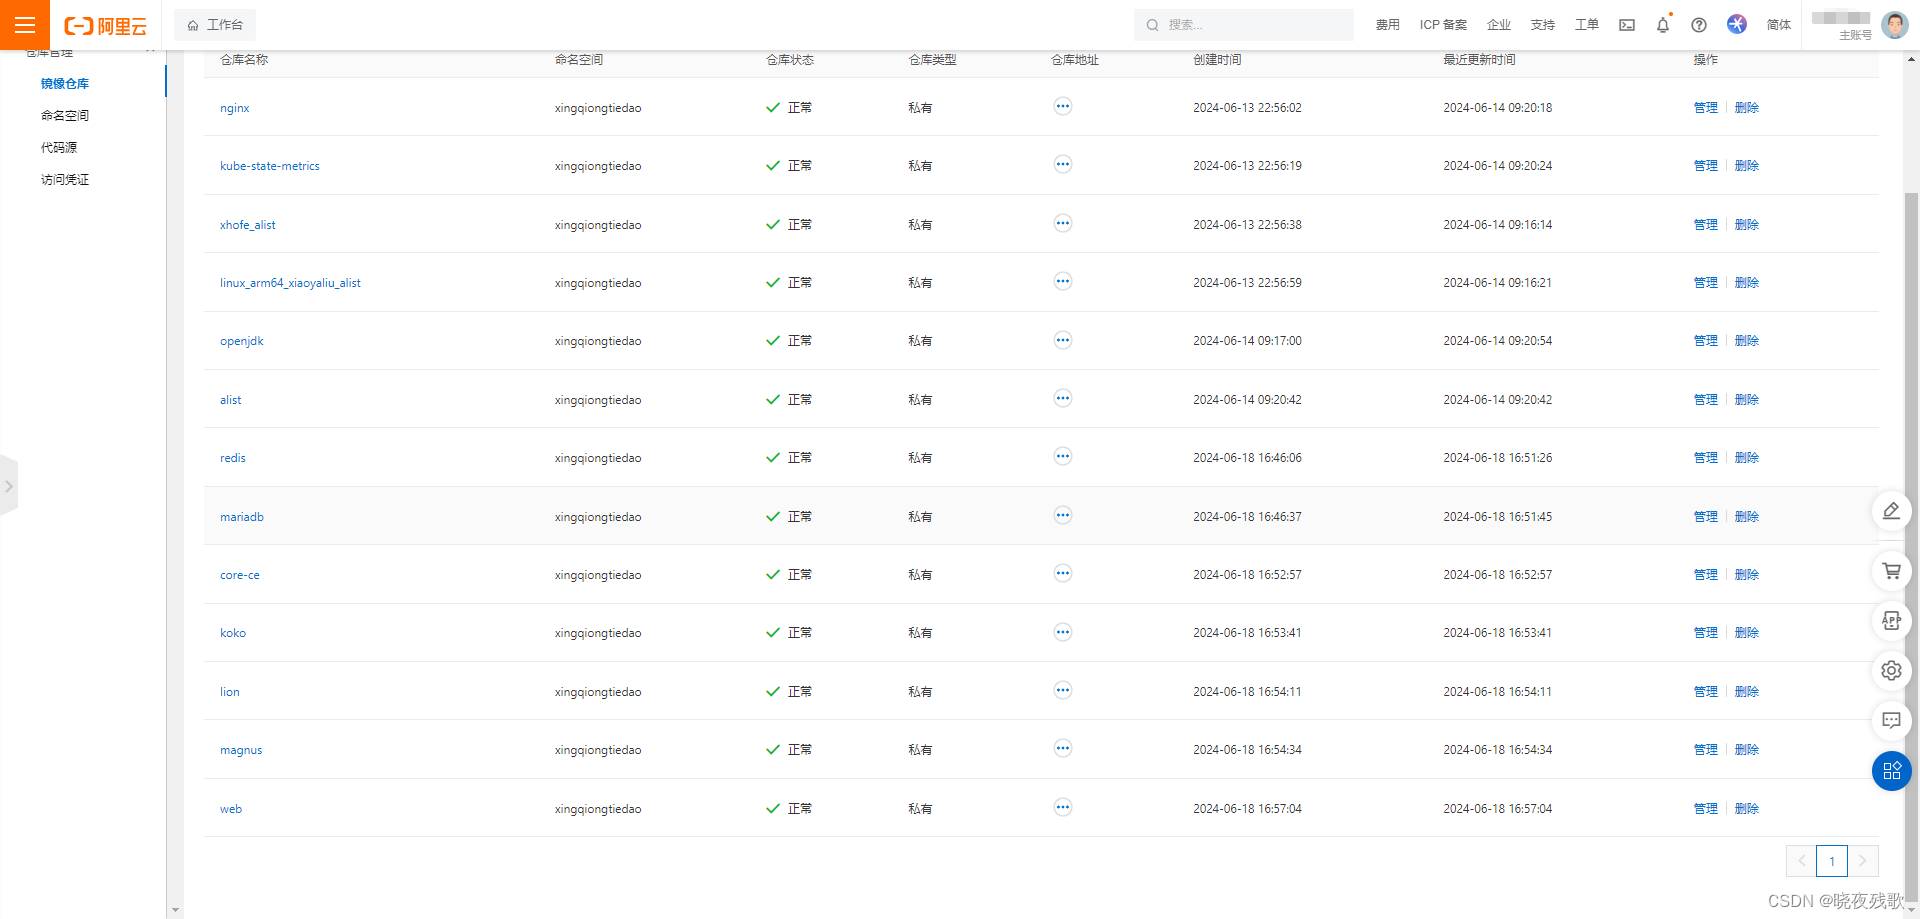Screen dimensions: 1920x919
Task: Open 支持 in top navigation
Action: pyautogui.click(x=1543, y=25)
